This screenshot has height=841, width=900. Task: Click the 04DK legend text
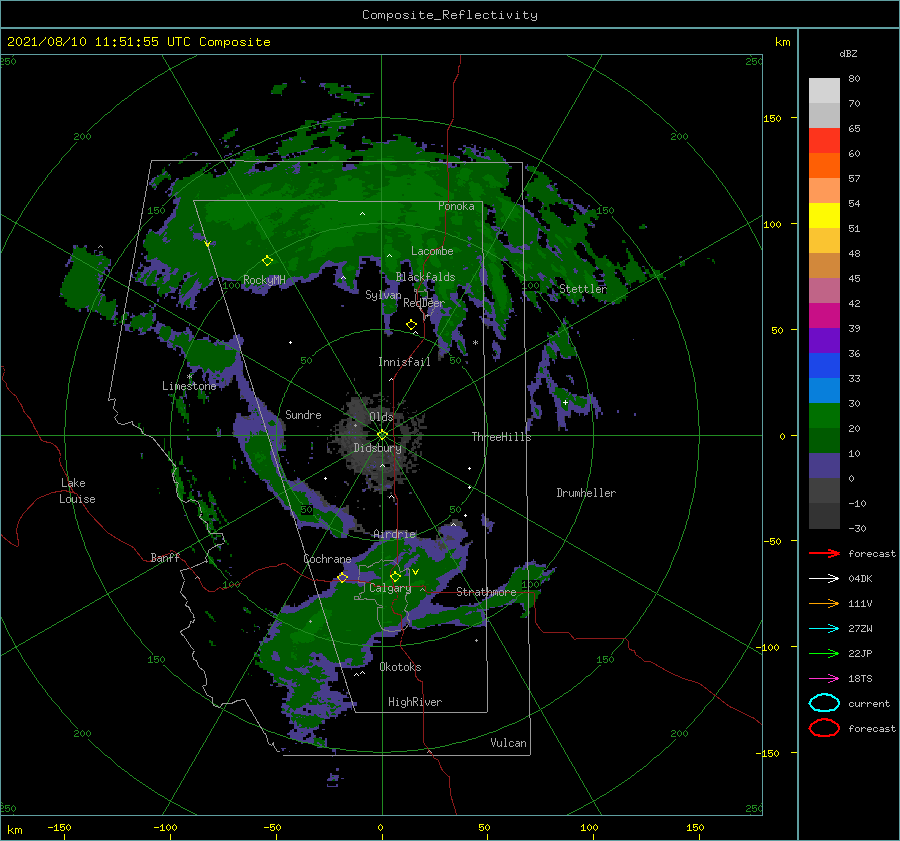860,579
